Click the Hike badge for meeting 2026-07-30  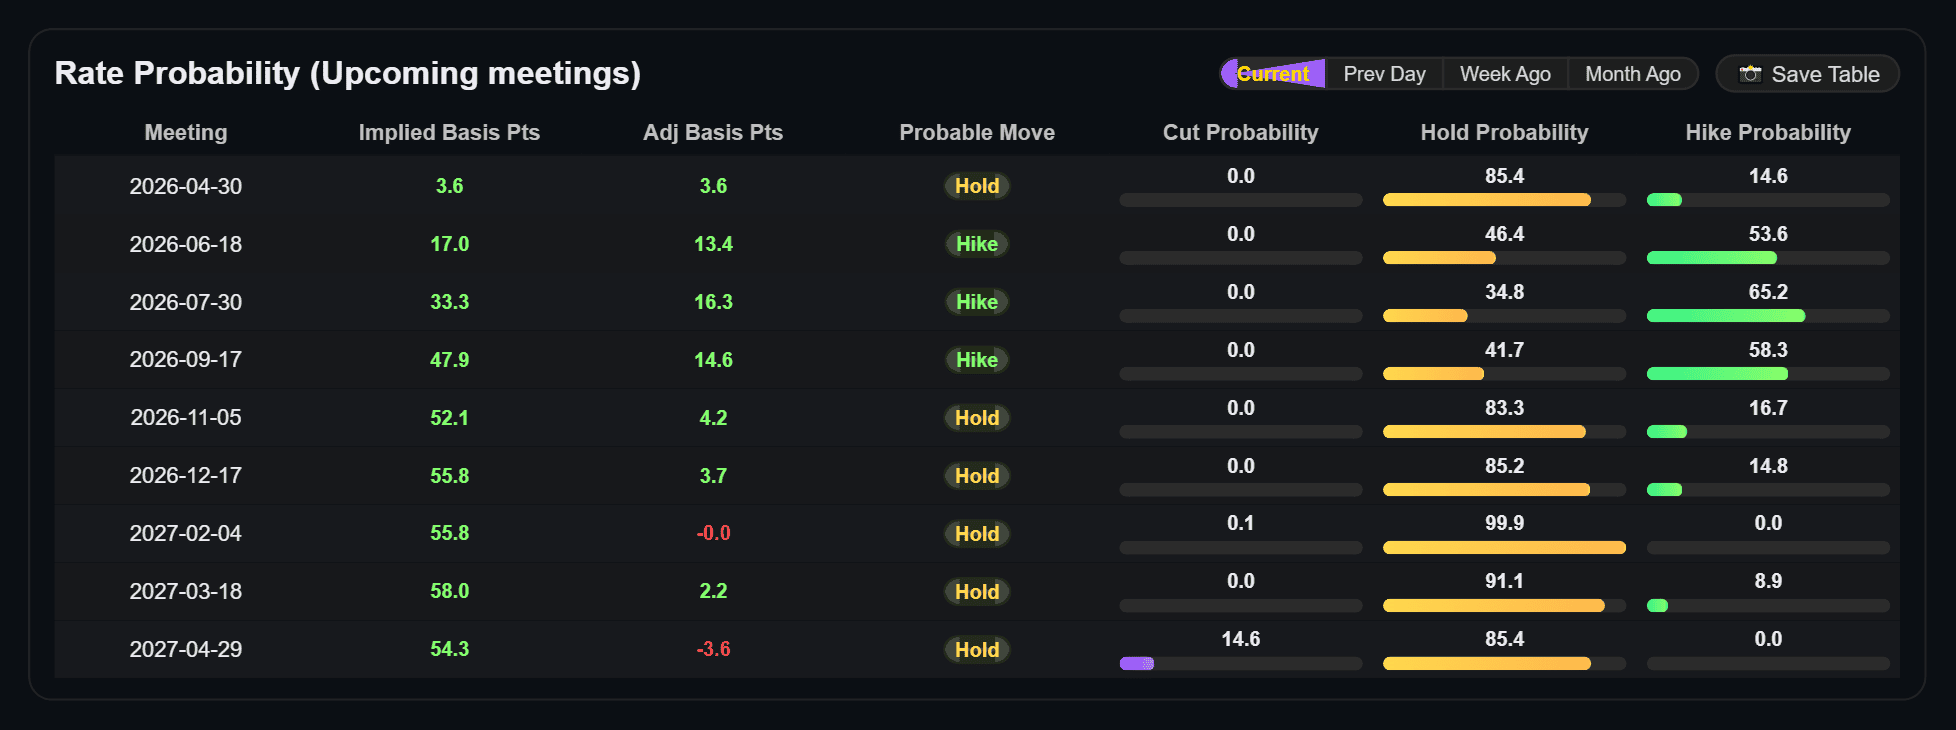click(976, 302)
